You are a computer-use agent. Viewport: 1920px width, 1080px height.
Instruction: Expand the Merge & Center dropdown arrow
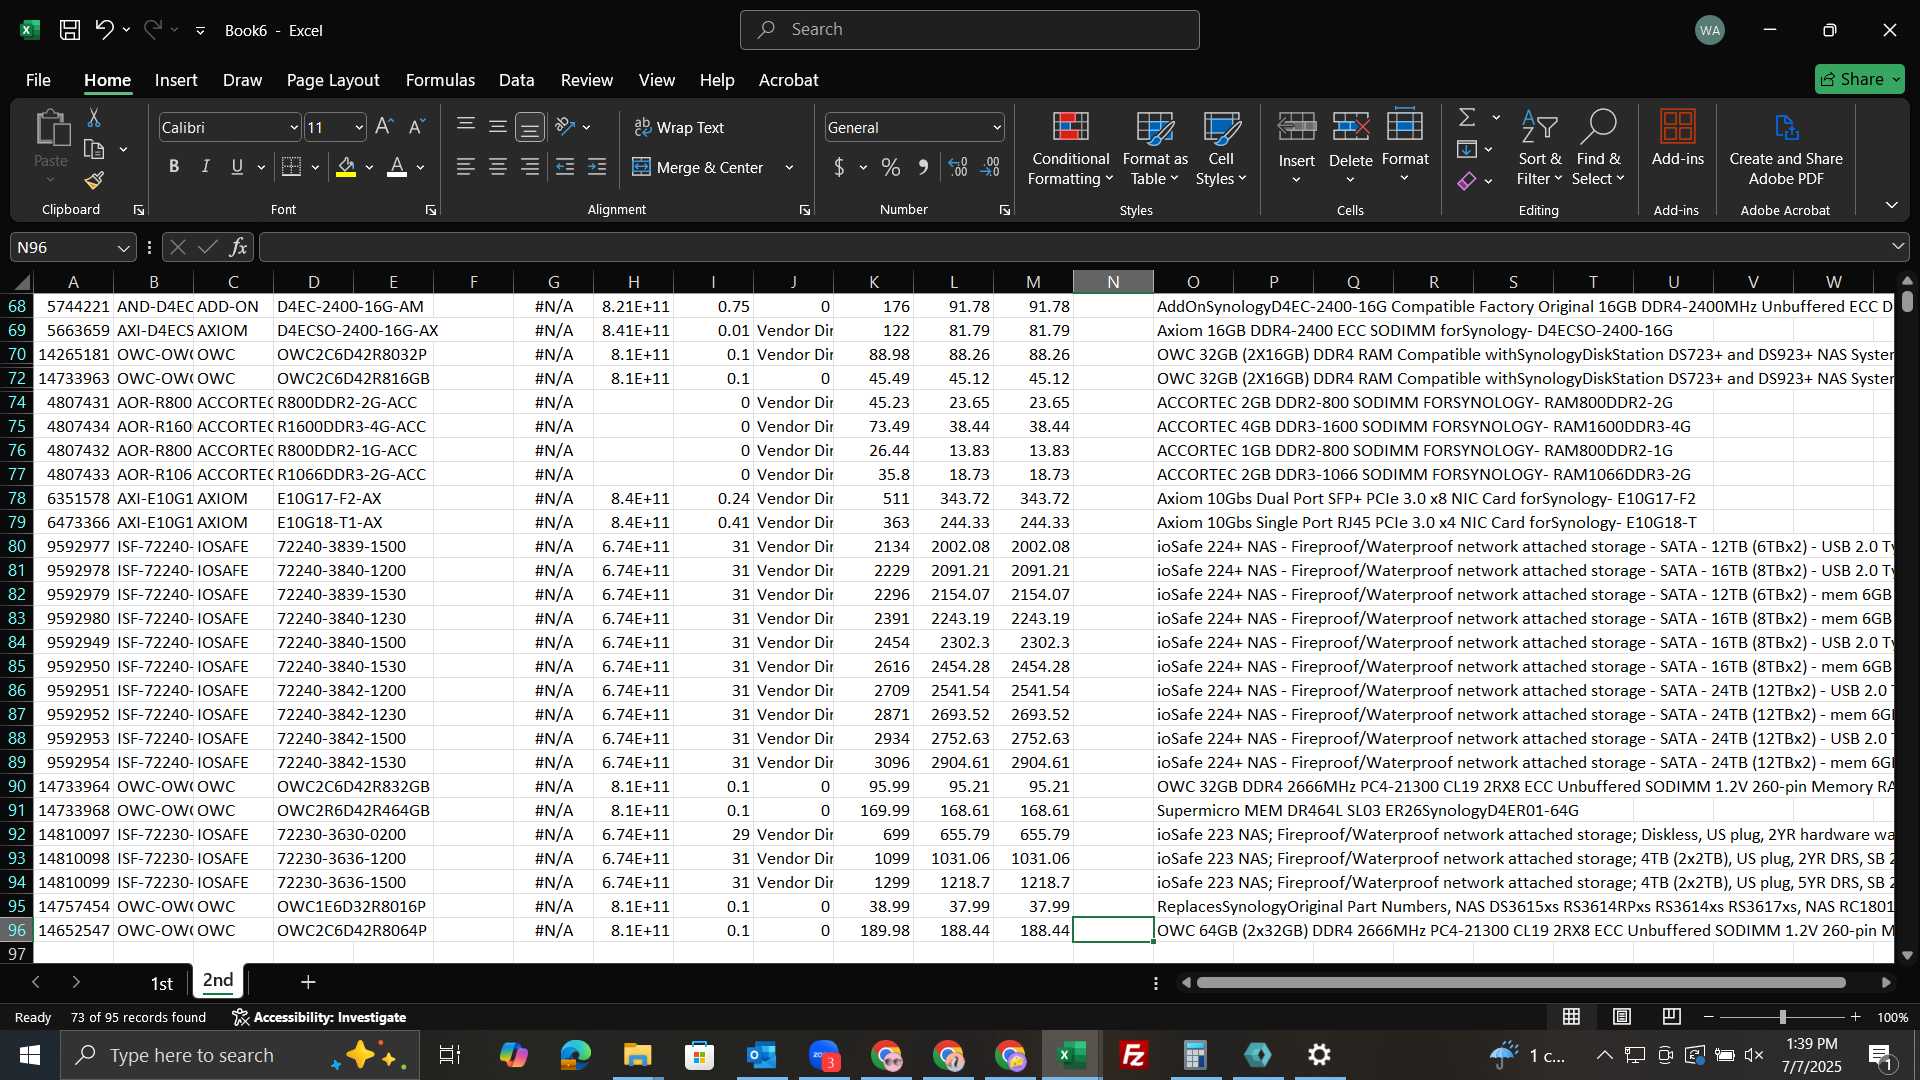coord(789,168)
